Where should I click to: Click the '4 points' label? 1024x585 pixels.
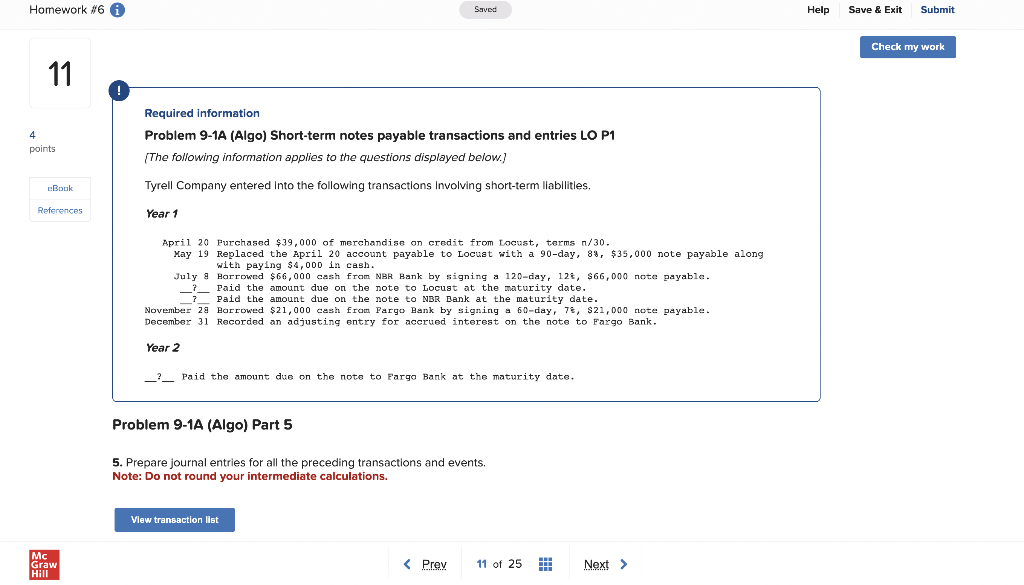pos(42,142)
